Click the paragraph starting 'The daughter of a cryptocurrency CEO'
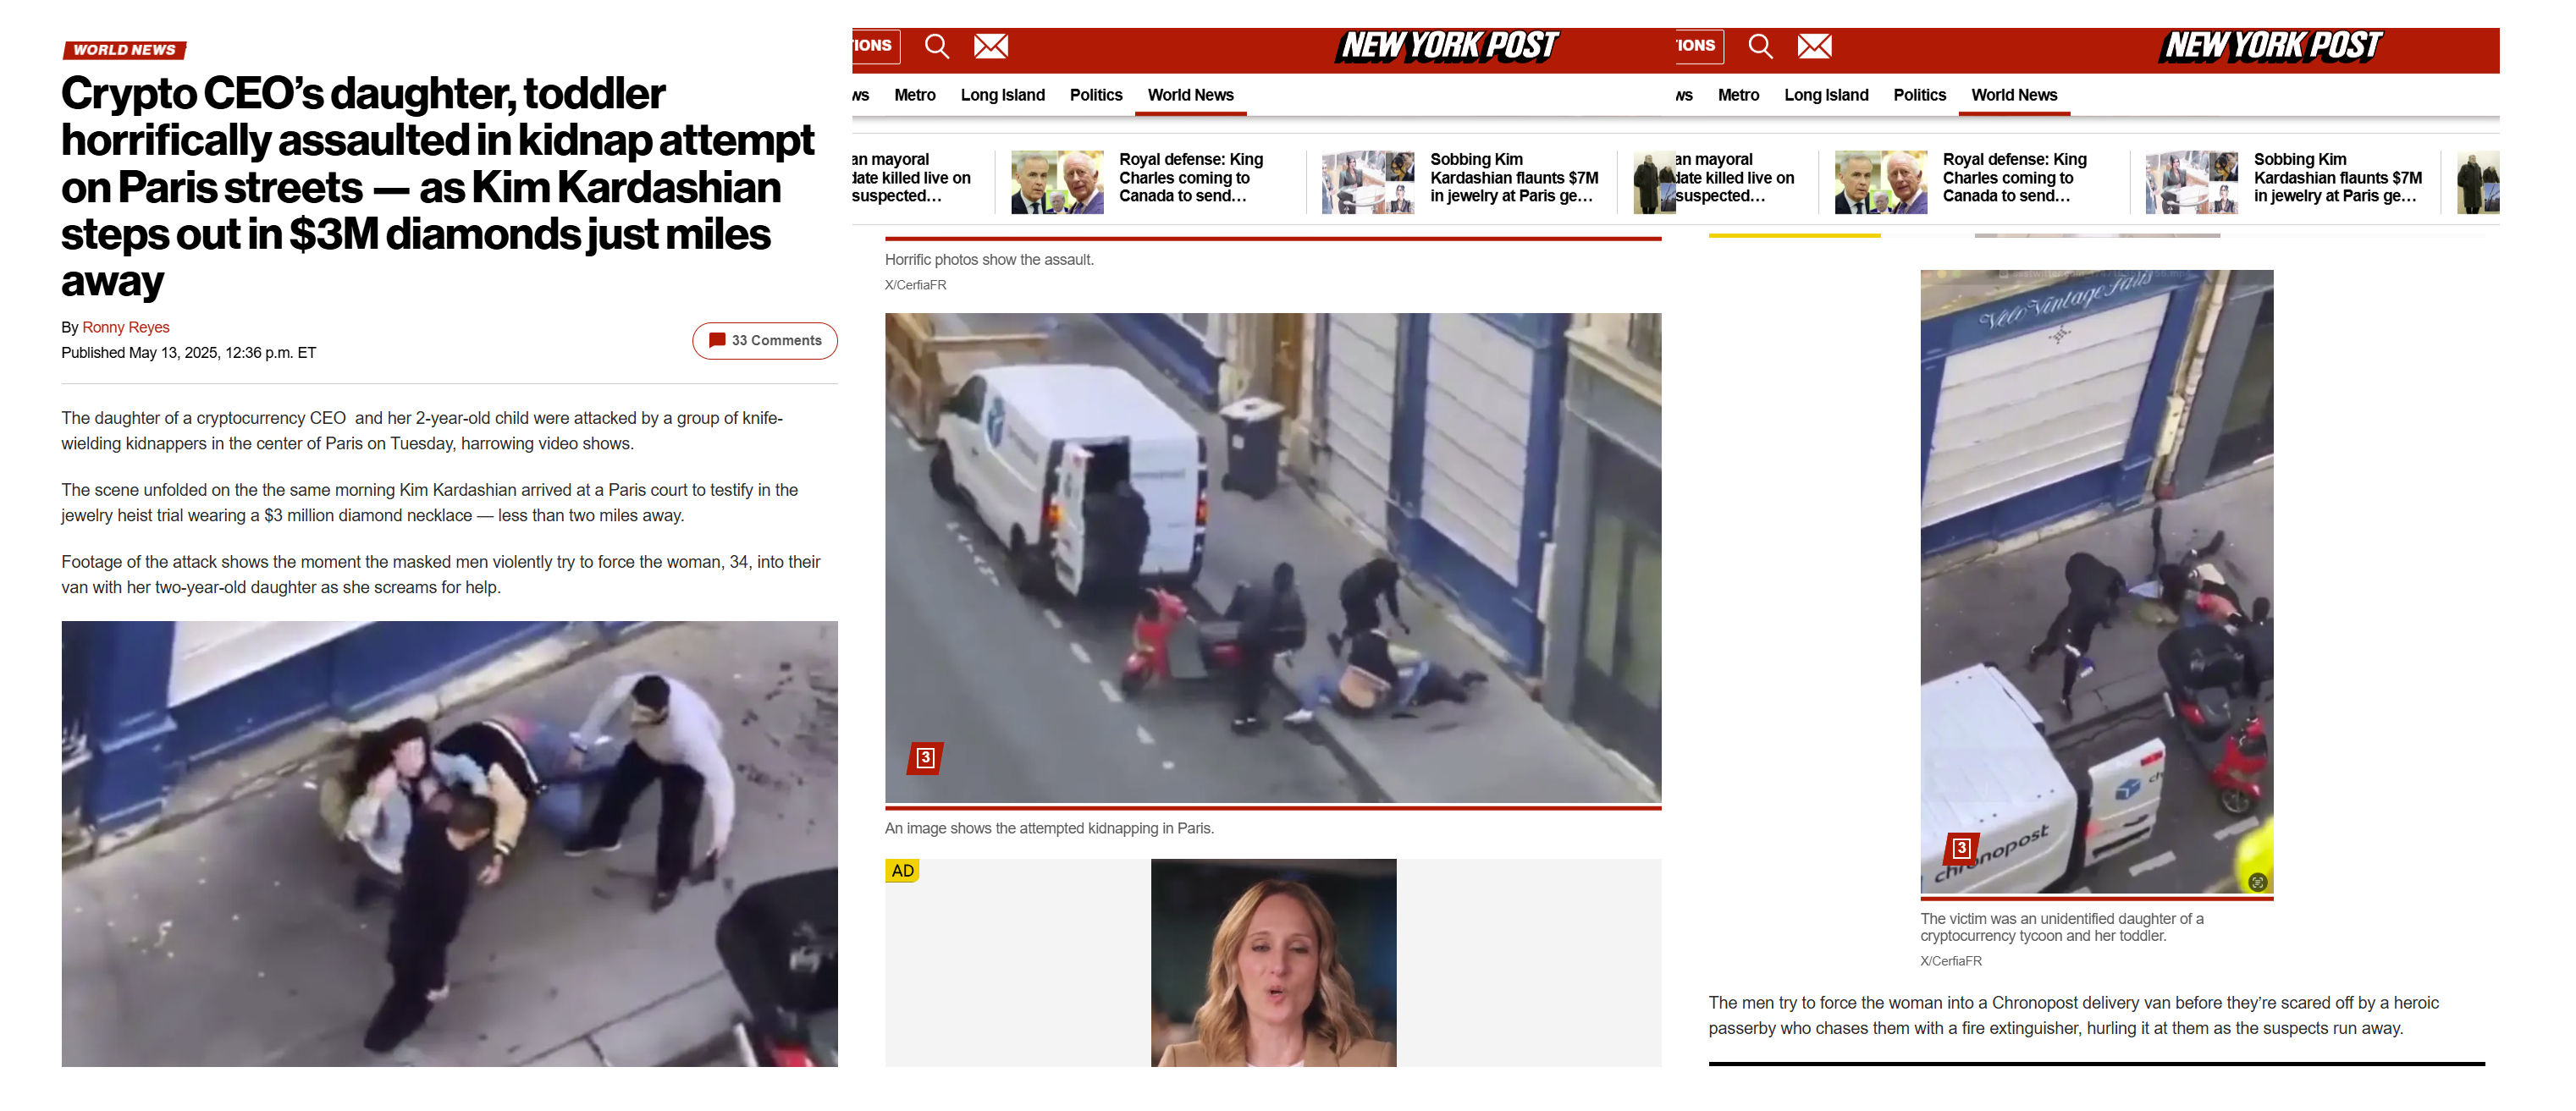This screenshot has width=2576, height=1111. tap(422, 430)
